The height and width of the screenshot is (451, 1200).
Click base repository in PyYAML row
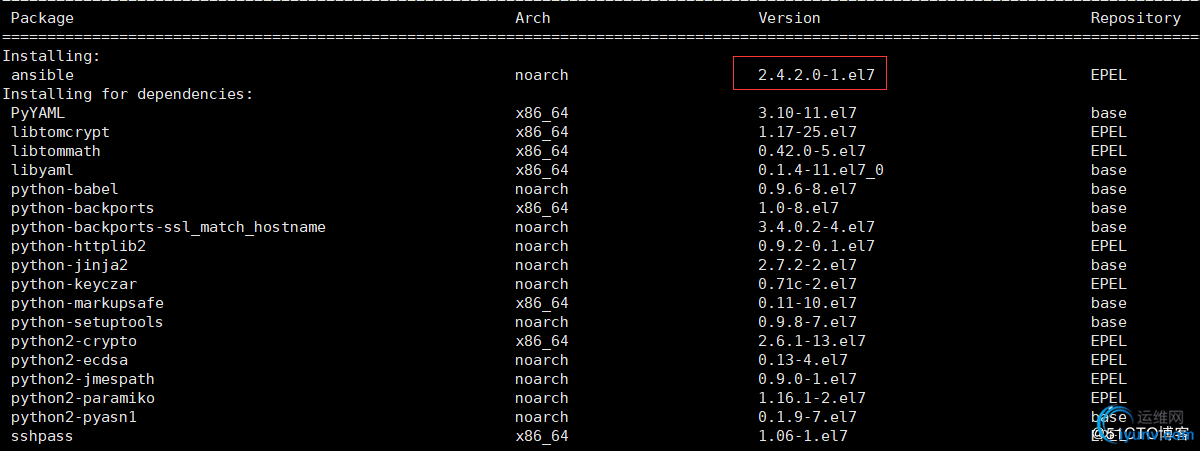1109,113
